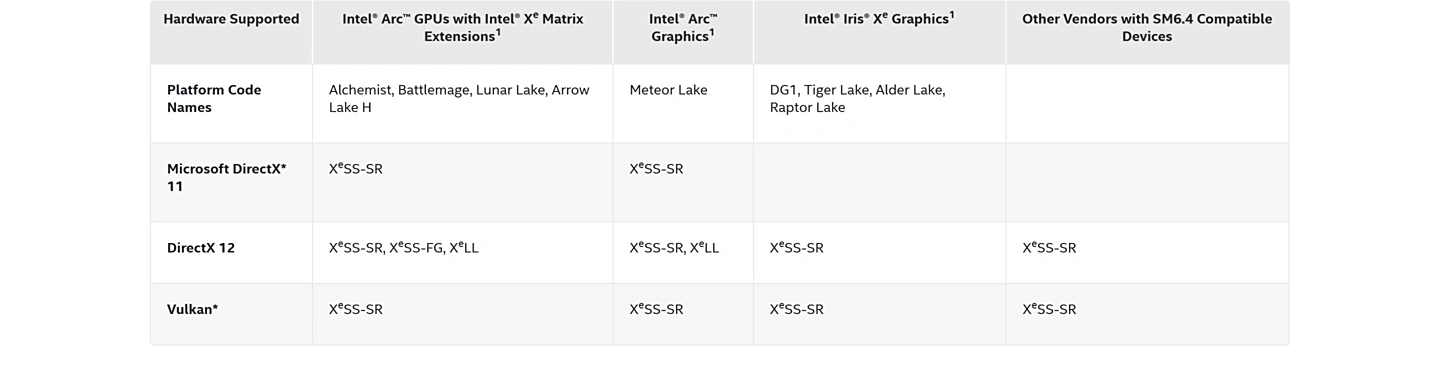Click XeSS-SR under Other Vendors in Vulkan row

point(1049,309)
